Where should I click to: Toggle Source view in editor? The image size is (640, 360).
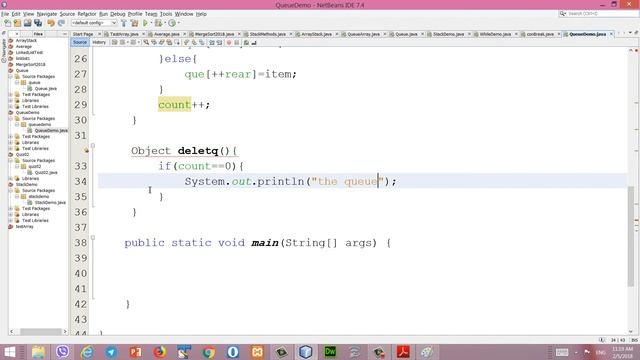(80, 42)
